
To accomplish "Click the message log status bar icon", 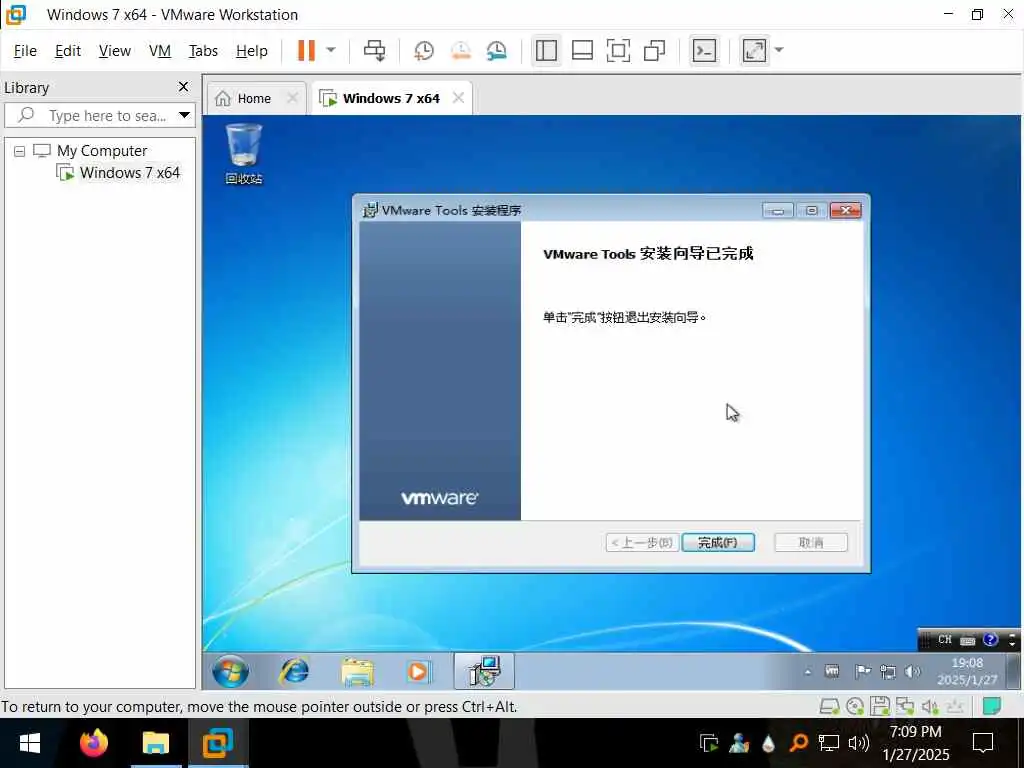I will [x=991, y=706].
